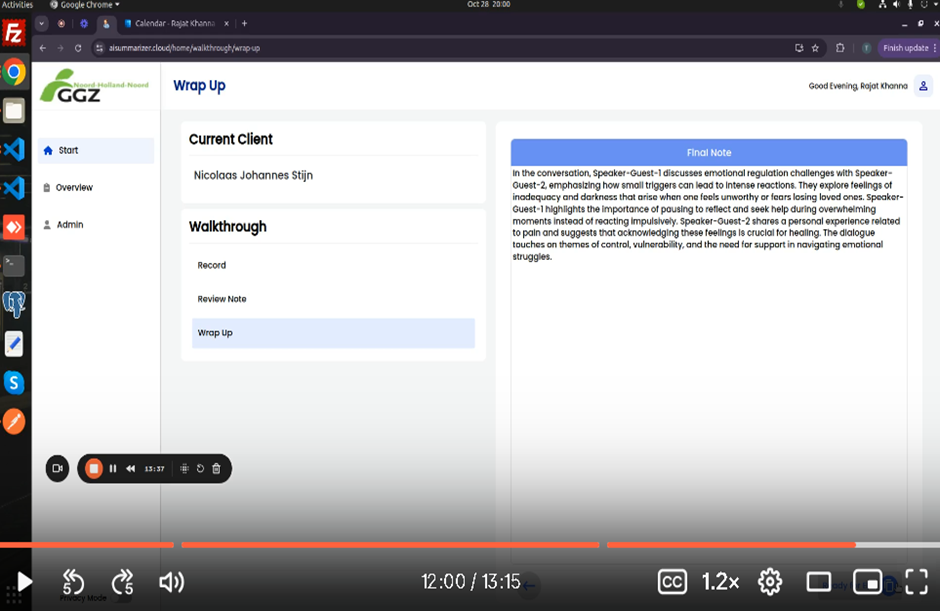Stop the screen recording

(x=93, y=468)
